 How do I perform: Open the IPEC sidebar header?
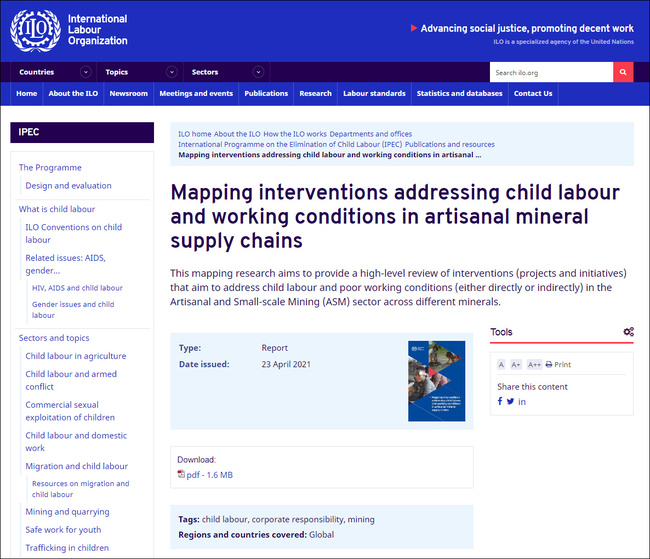82,132
